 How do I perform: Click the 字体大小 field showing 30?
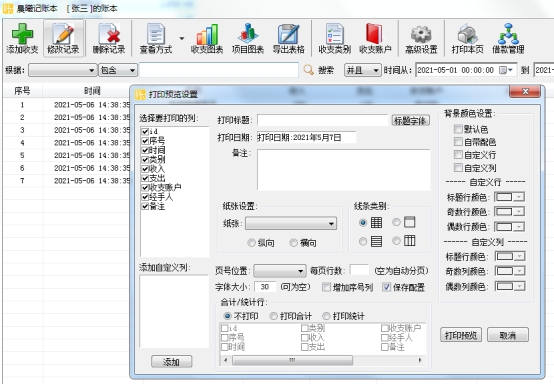(265, 287)
